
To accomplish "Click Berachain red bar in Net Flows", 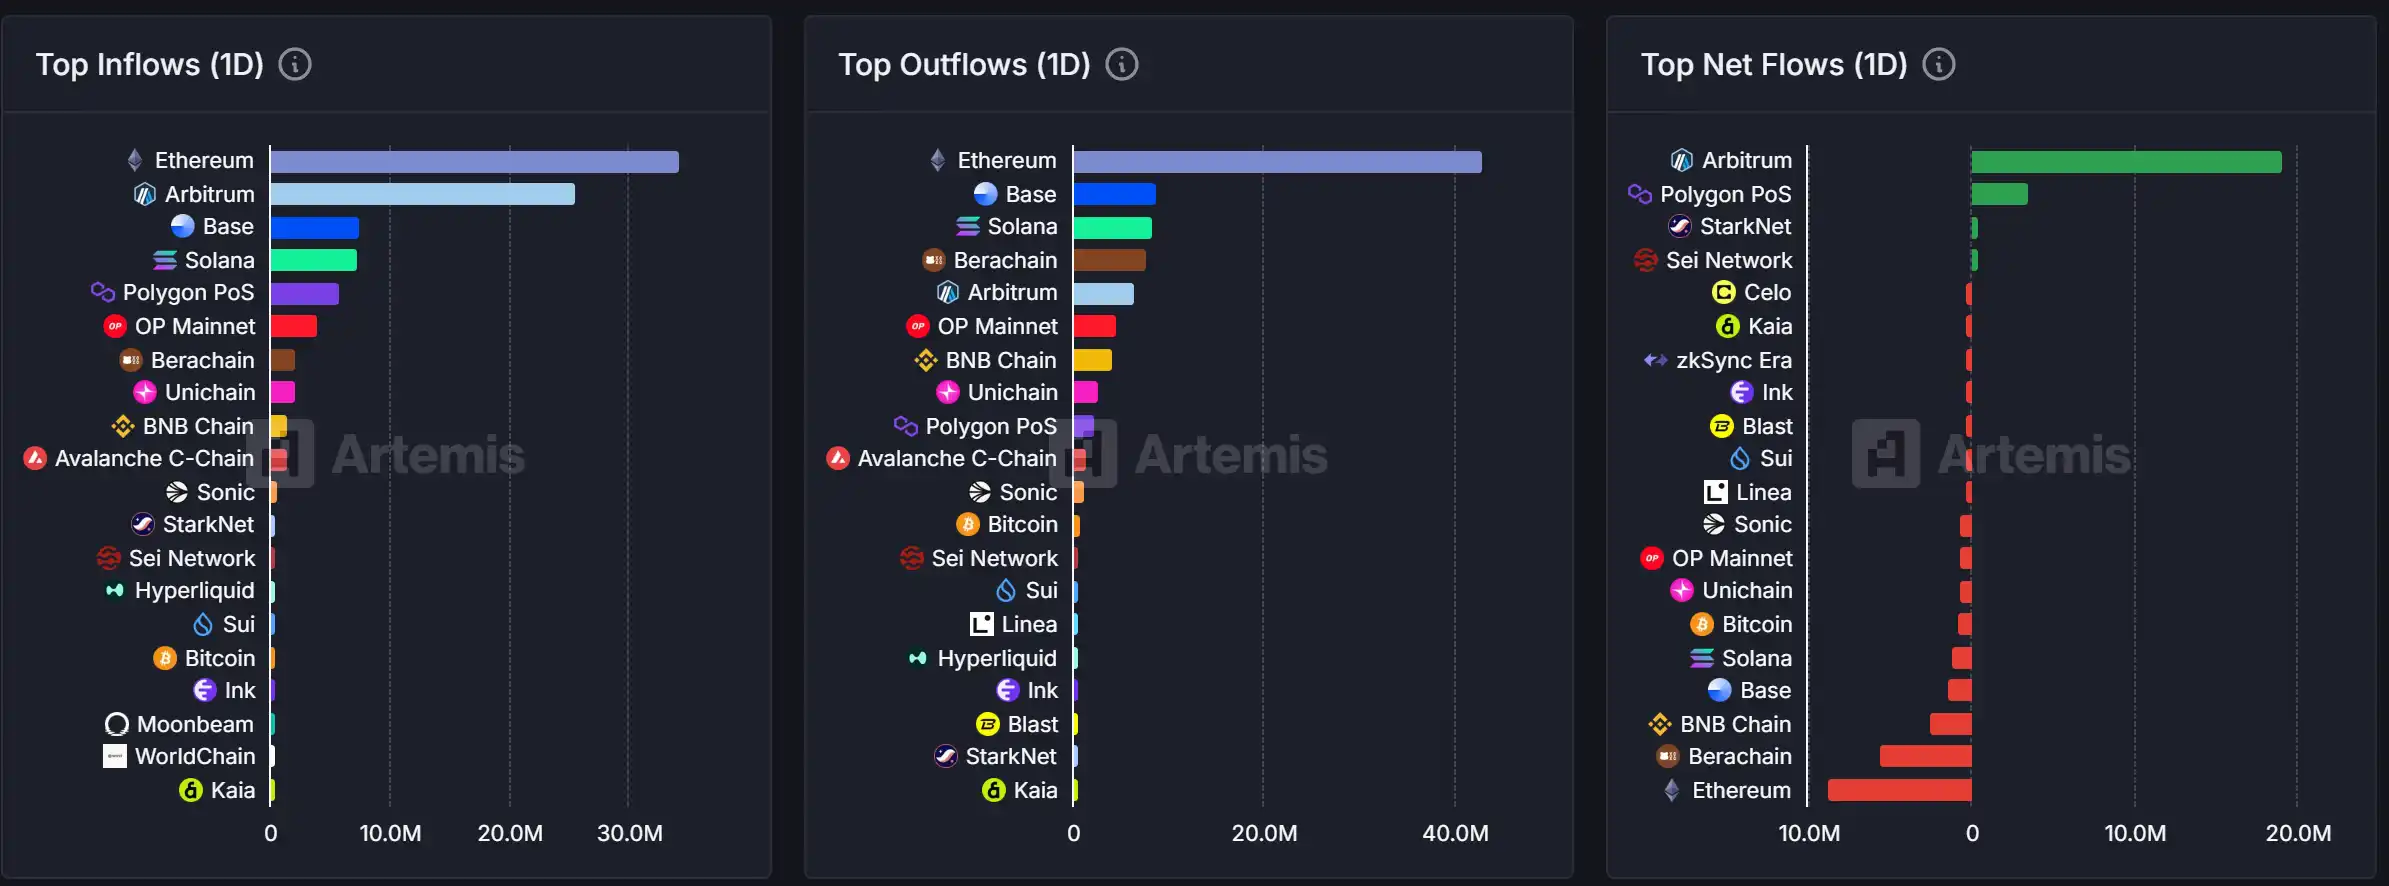I will pos(1925,756).
